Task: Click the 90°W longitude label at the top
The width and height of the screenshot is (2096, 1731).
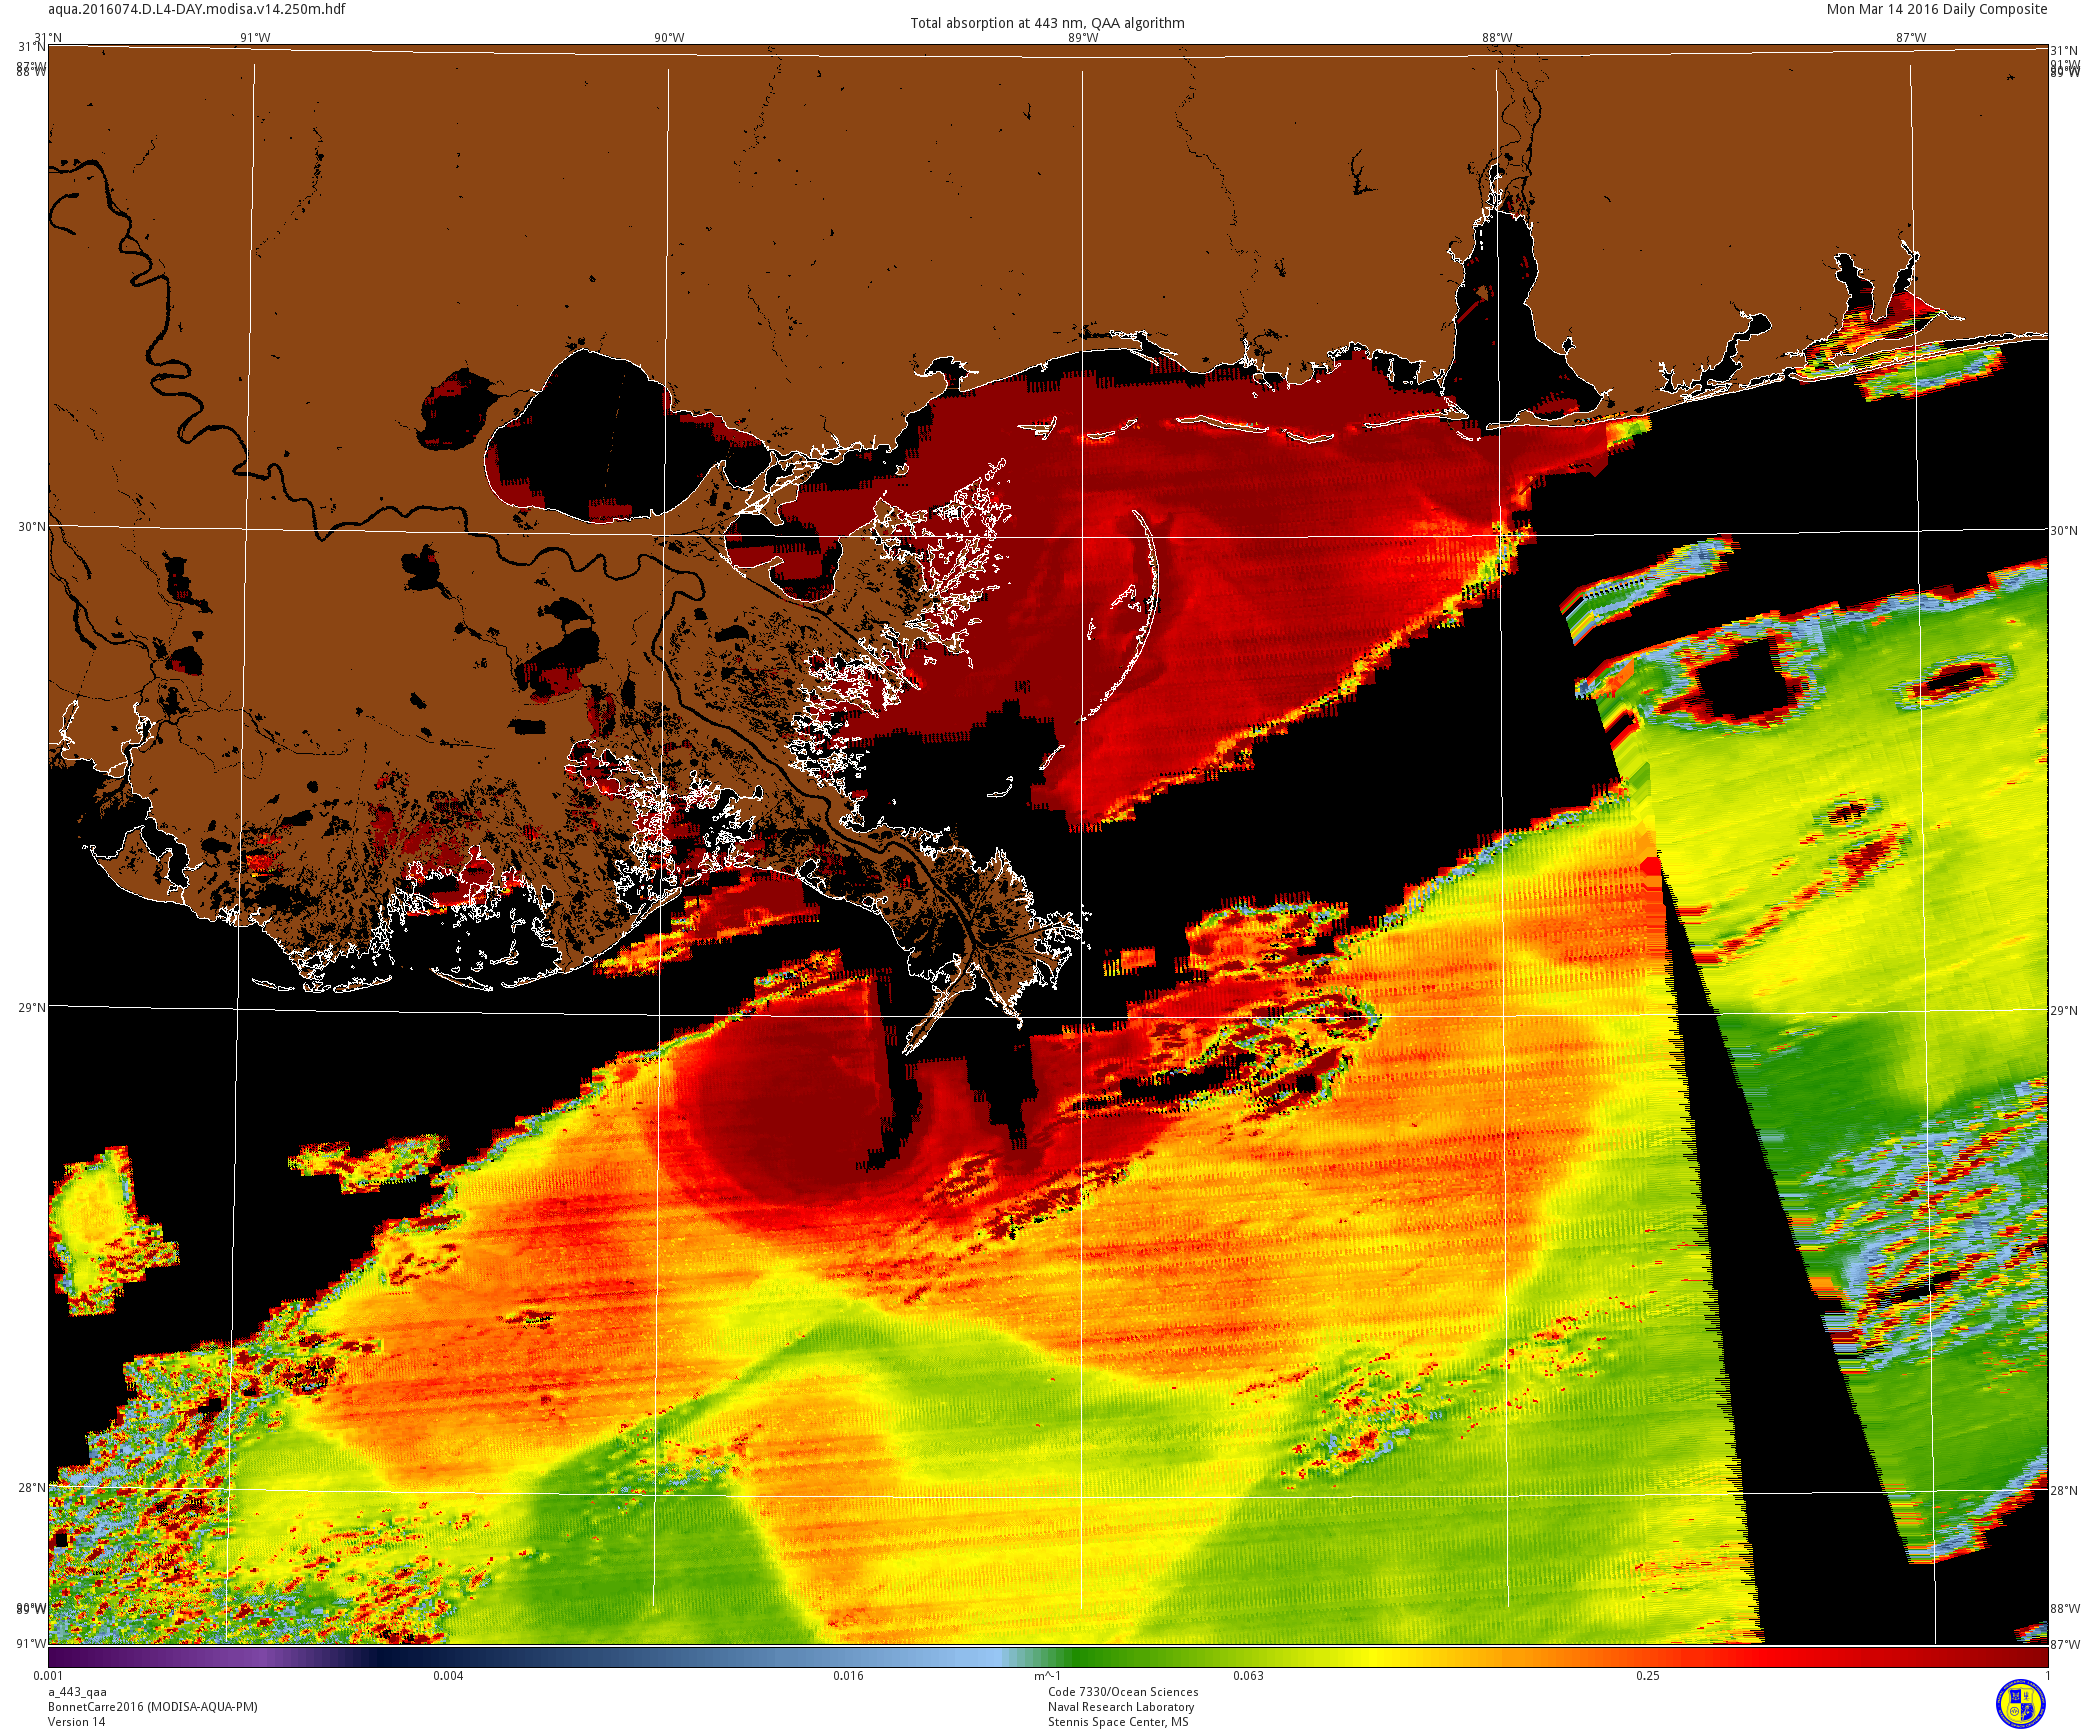Action: tap(669, 38)
